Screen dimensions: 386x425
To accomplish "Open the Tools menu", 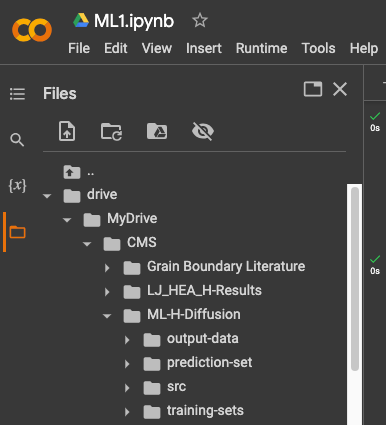I will (318, 48).
